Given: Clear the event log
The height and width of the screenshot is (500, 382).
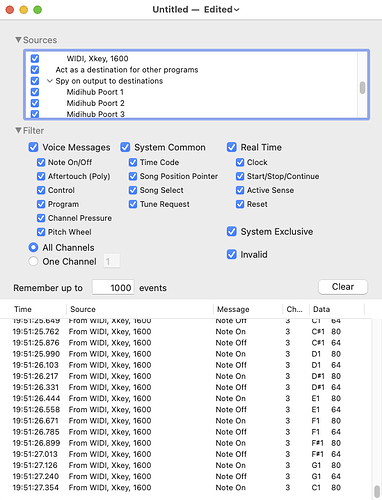Looking at the screenshot, I should 343,287.
